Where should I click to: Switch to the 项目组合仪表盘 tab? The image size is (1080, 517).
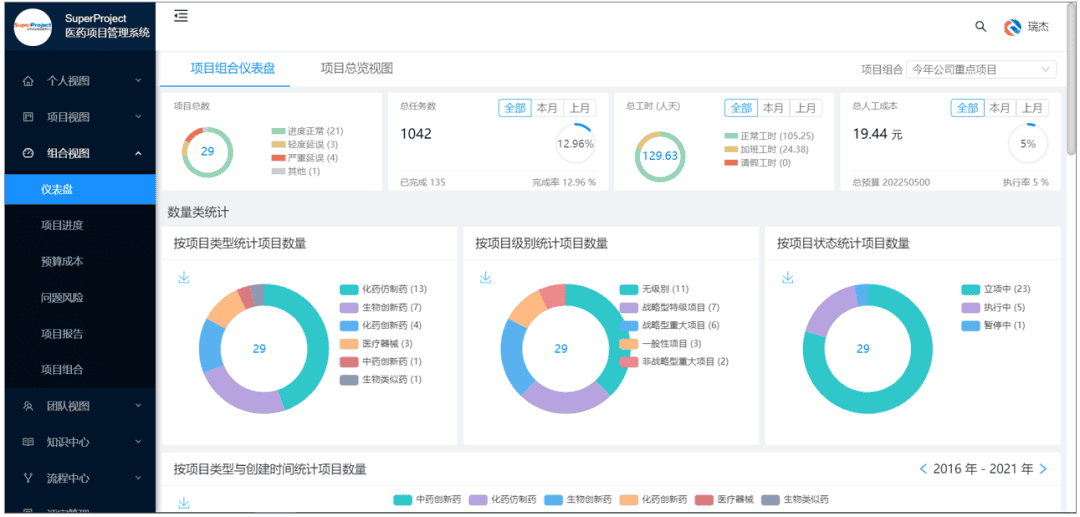(x=233, y=68)
